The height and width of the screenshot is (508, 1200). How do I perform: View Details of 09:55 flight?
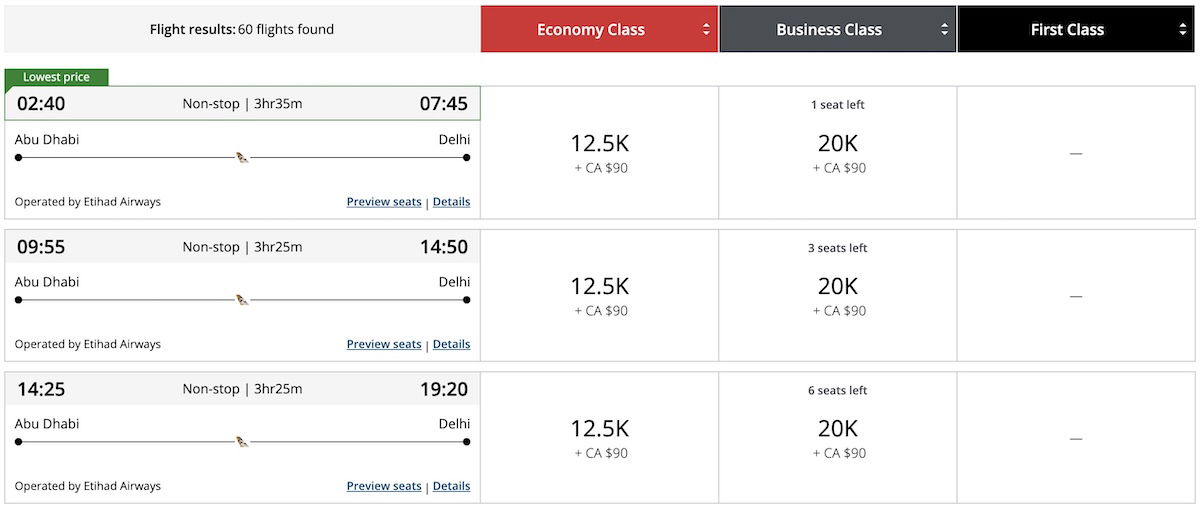pos(451,344)
